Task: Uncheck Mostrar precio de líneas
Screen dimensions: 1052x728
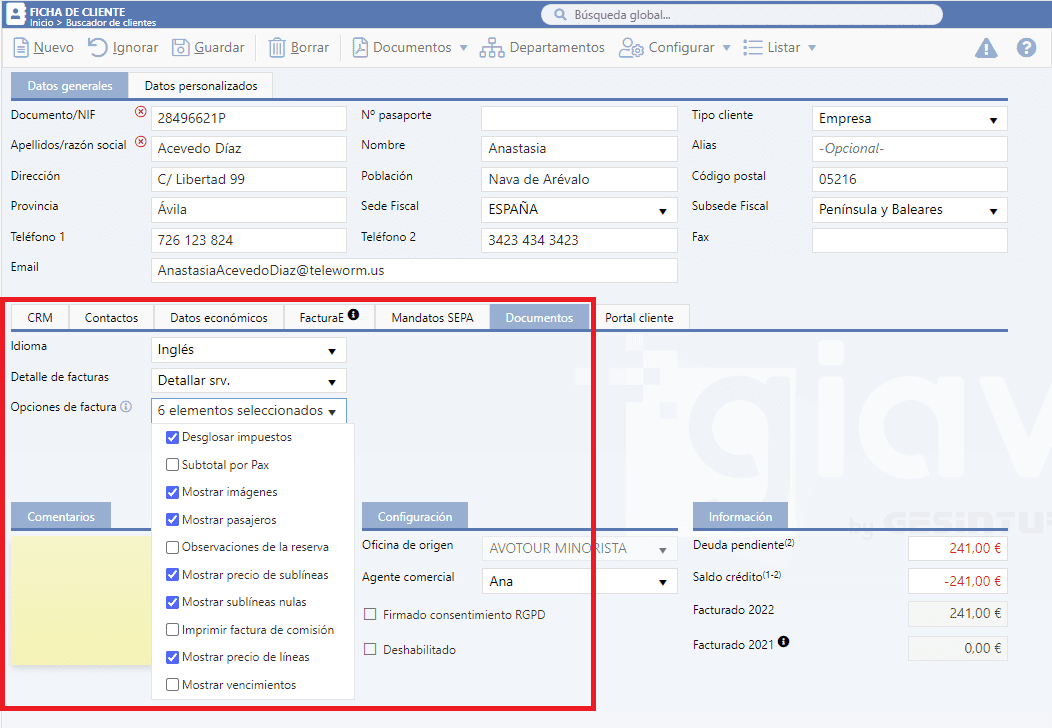Action: (x=172, y=657)
